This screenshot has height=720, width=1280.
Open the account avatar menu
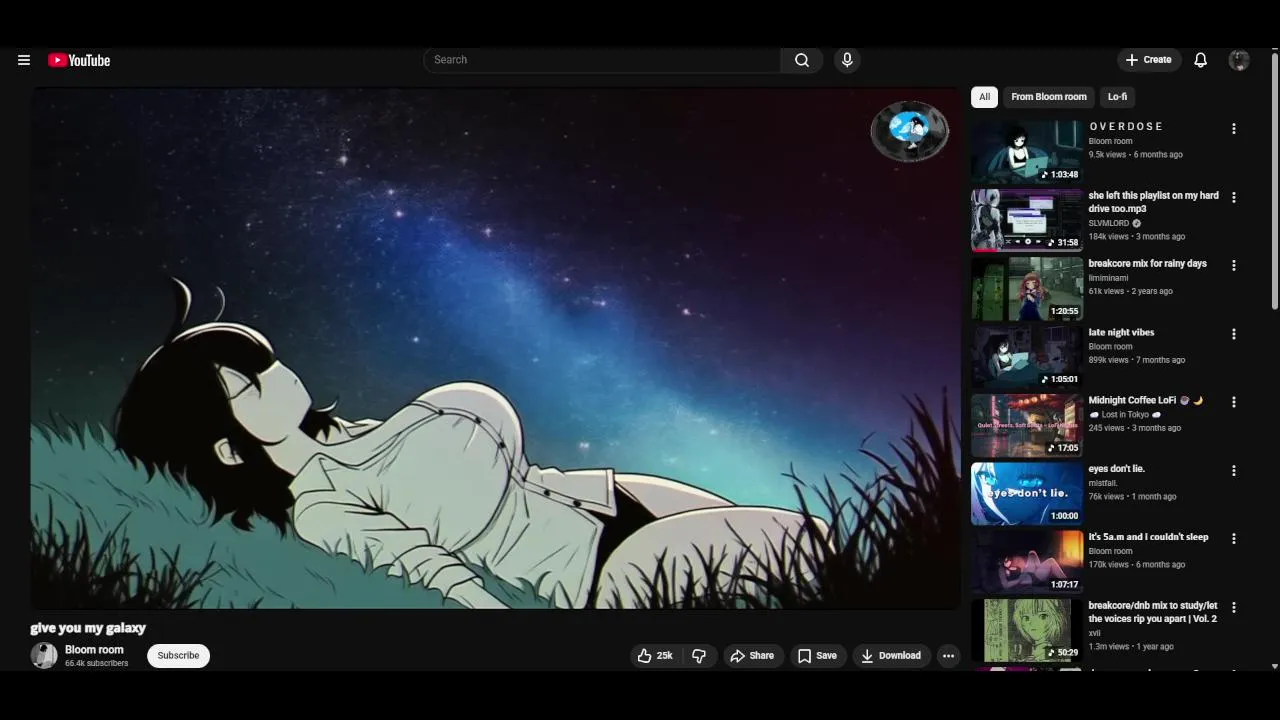(x=1239, y=60)
